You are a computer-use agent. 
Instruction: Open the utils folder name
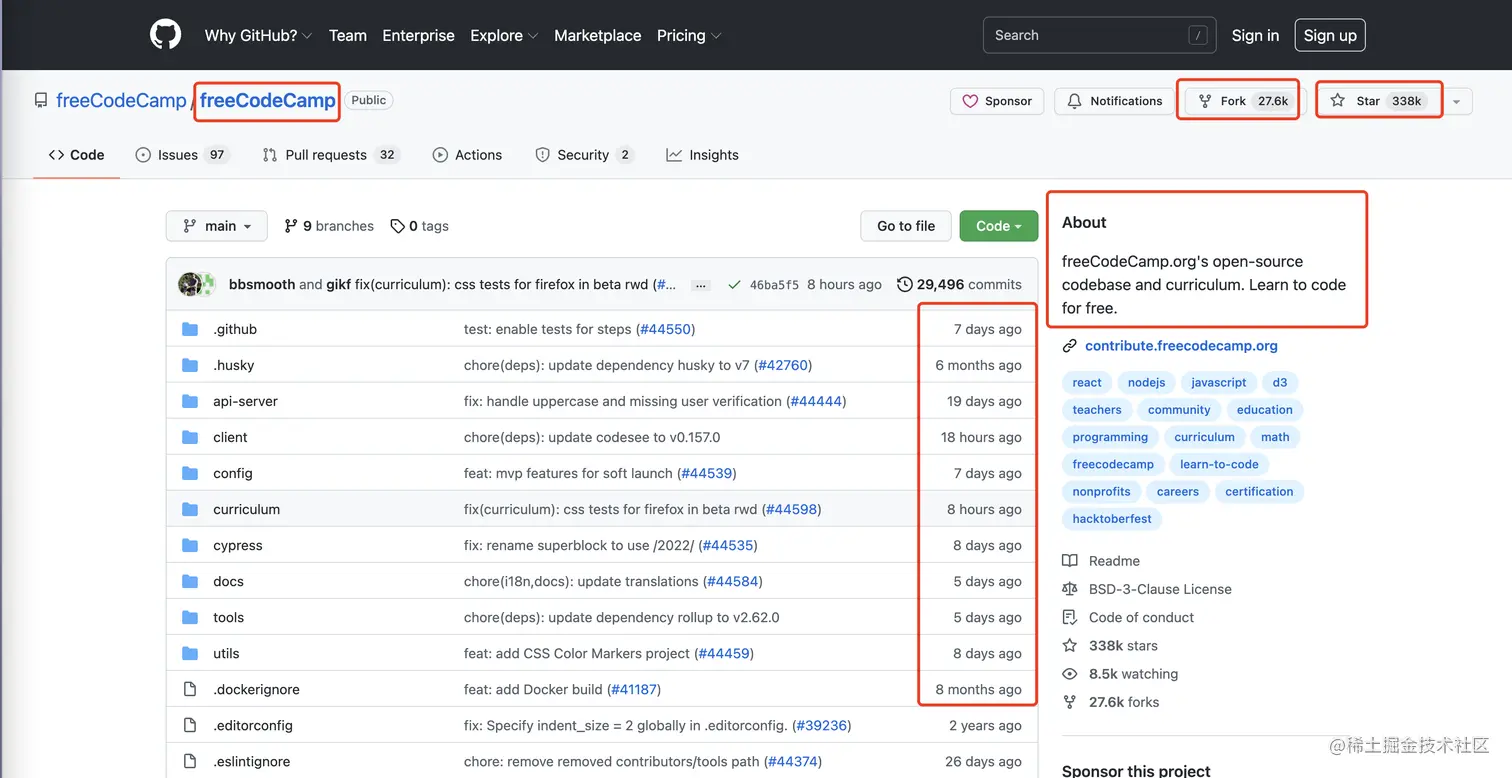(x=226, y=653)
